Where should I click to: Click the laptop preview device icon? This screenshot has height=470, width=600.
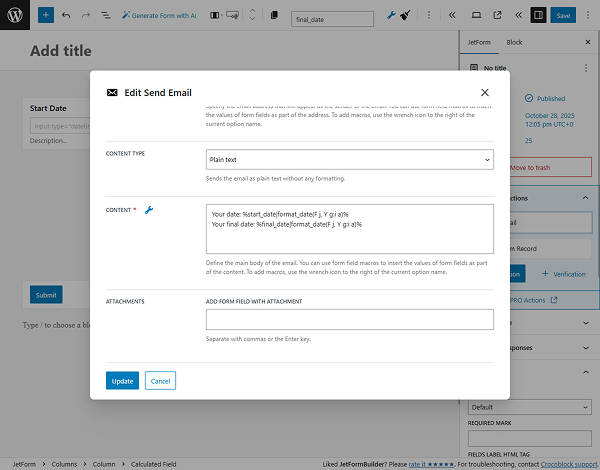476,15
